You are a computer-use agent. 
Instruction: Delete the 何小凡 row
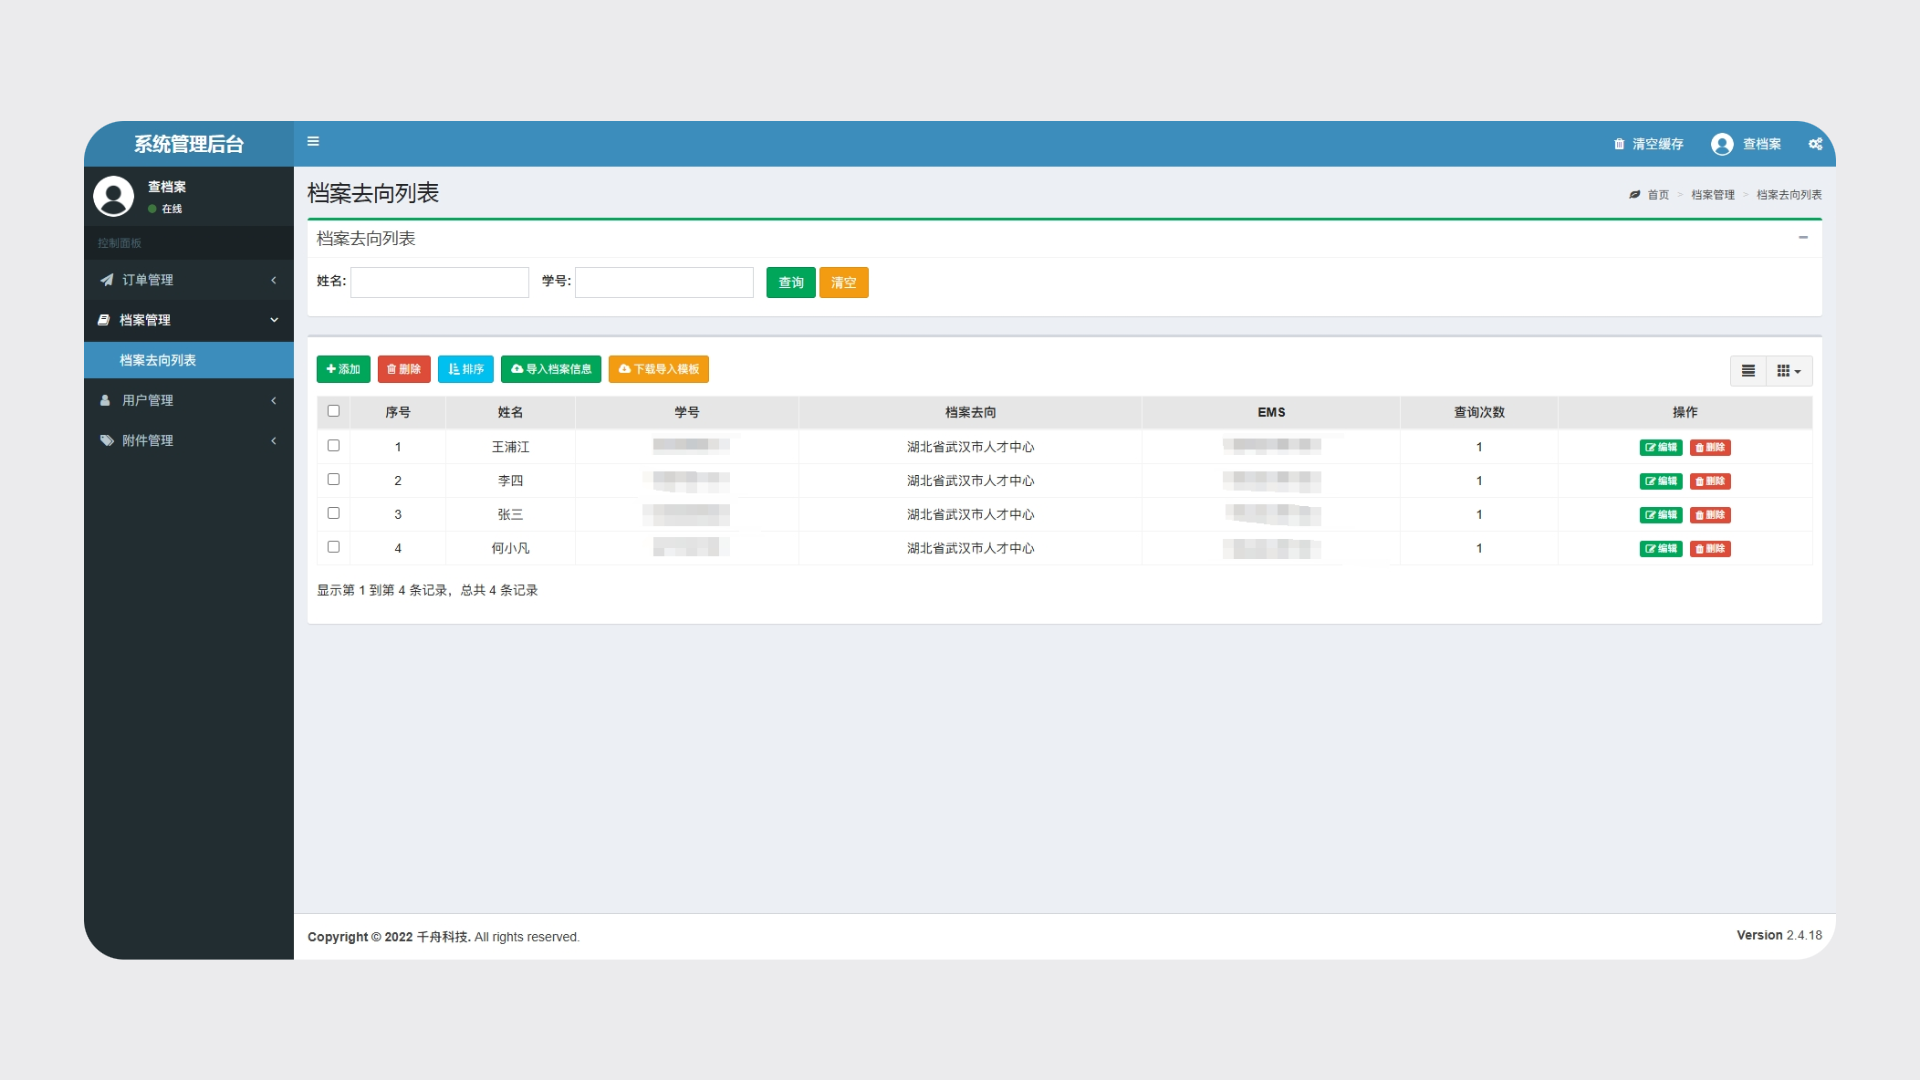click(x=1710, y=549)
